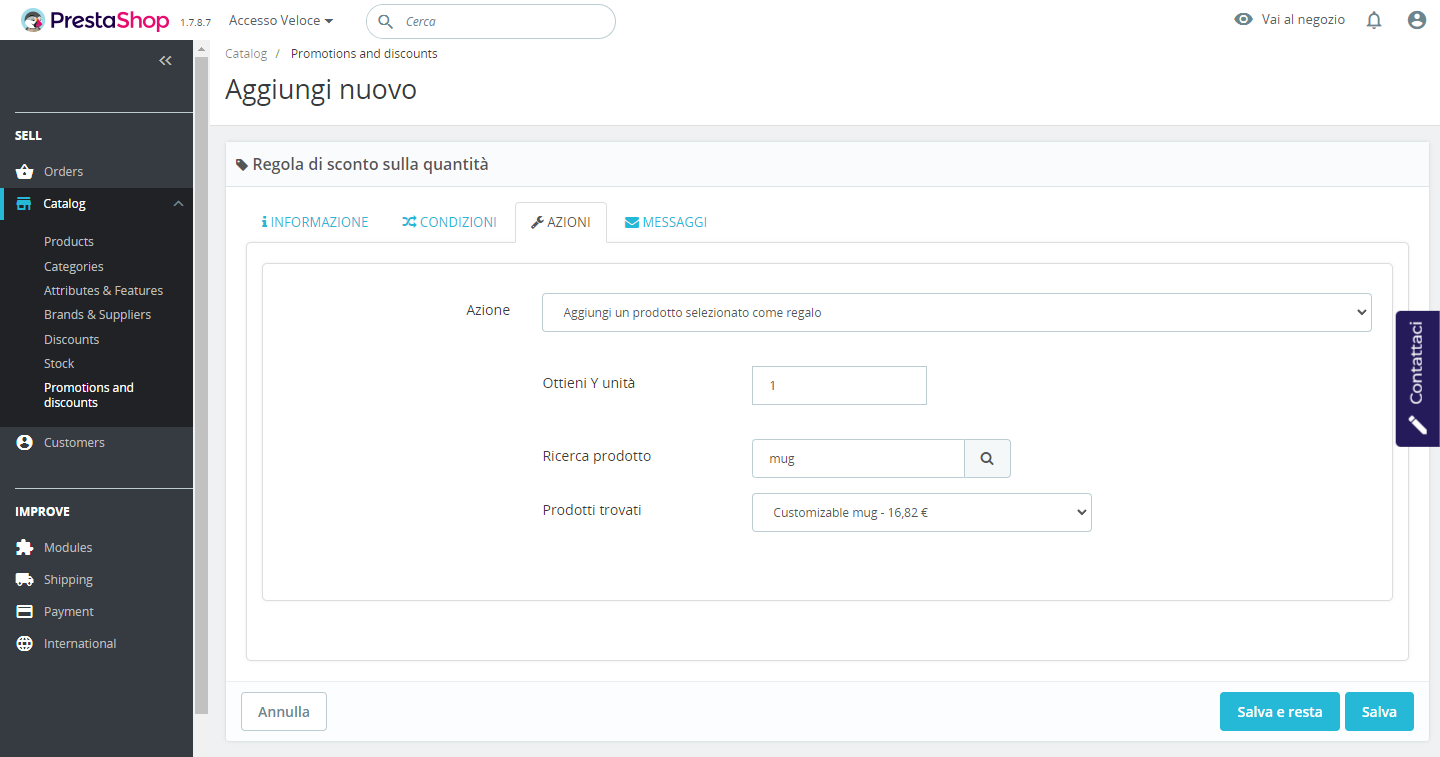Switch to the Condizioni tab
This screenshot has height=757, width=1440.
tap(449, 222)
